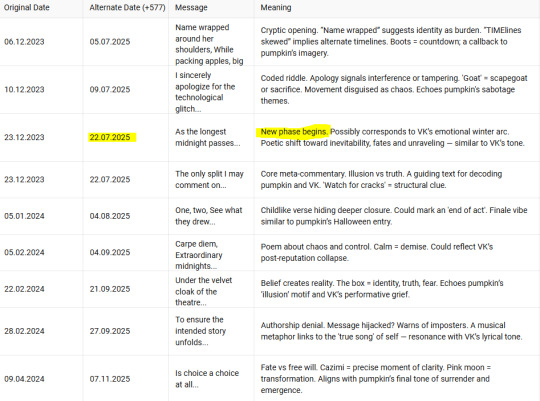Viewport: 540px width, 401px height.
Task: Click the highlighted text 'New phase begins.'
Action: point(293,132)
